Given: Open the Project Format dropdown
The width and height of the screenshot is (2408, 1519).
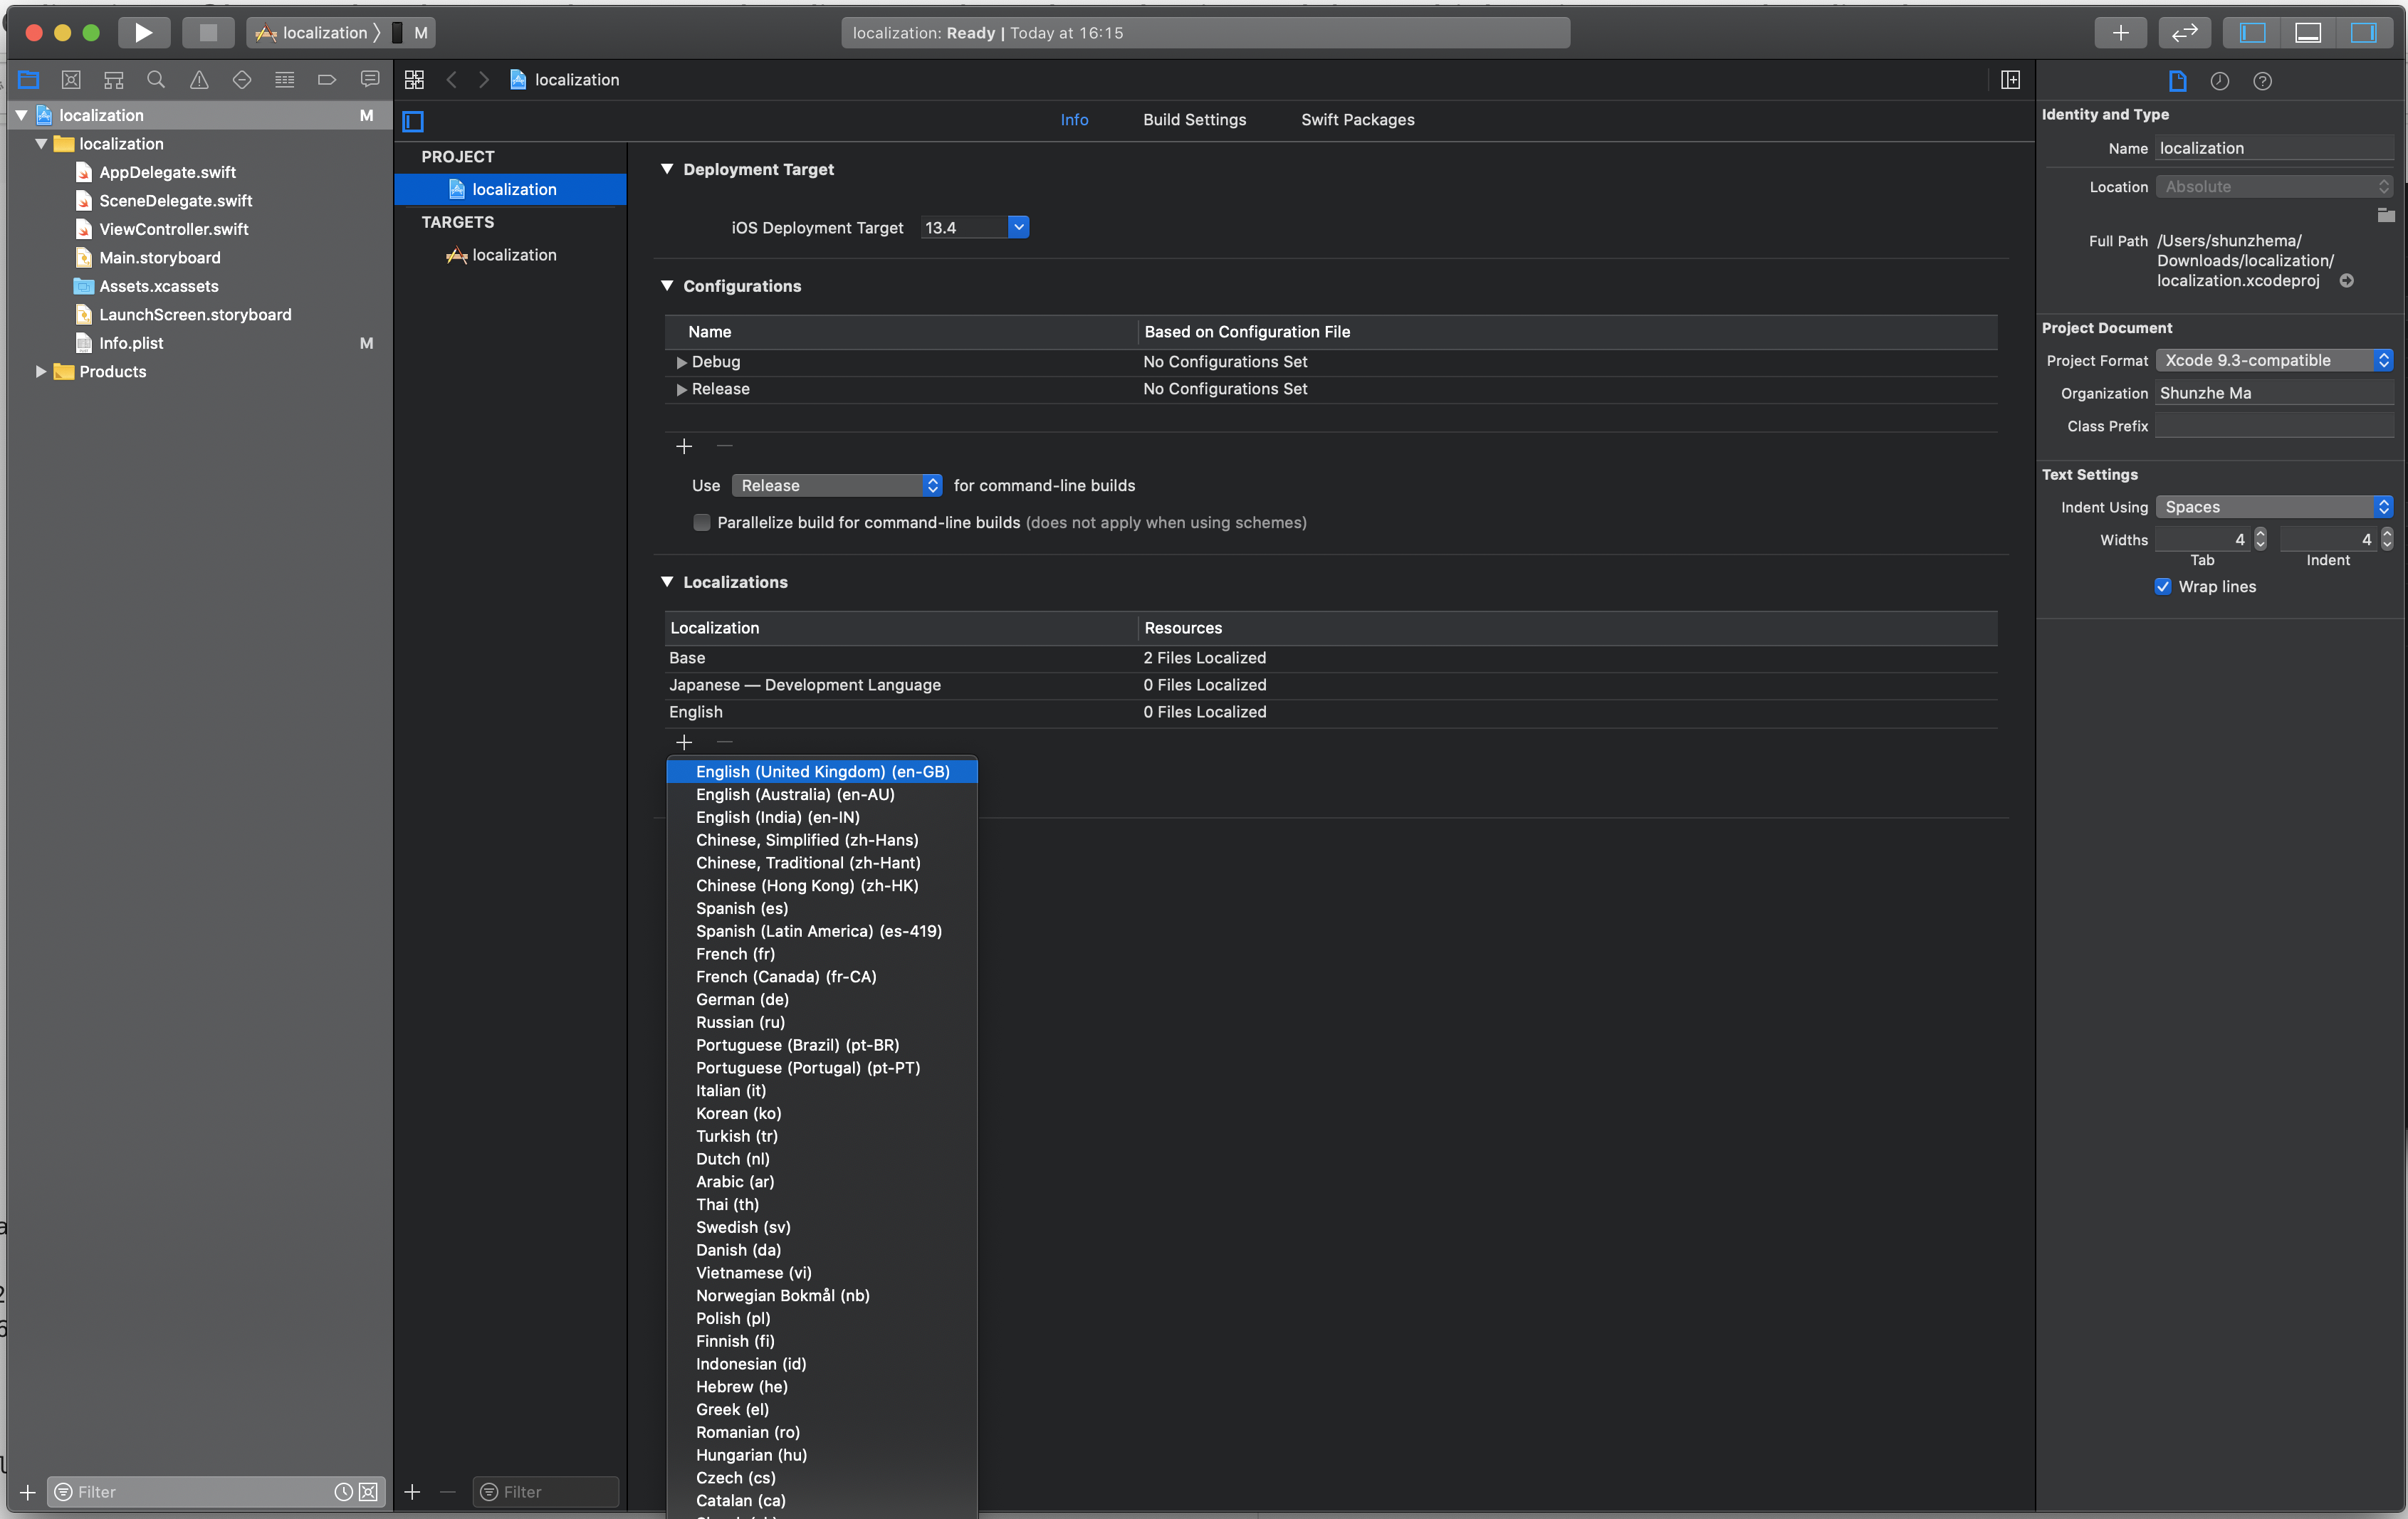Looking at the screenshot, I should (x=2274, y=360).
